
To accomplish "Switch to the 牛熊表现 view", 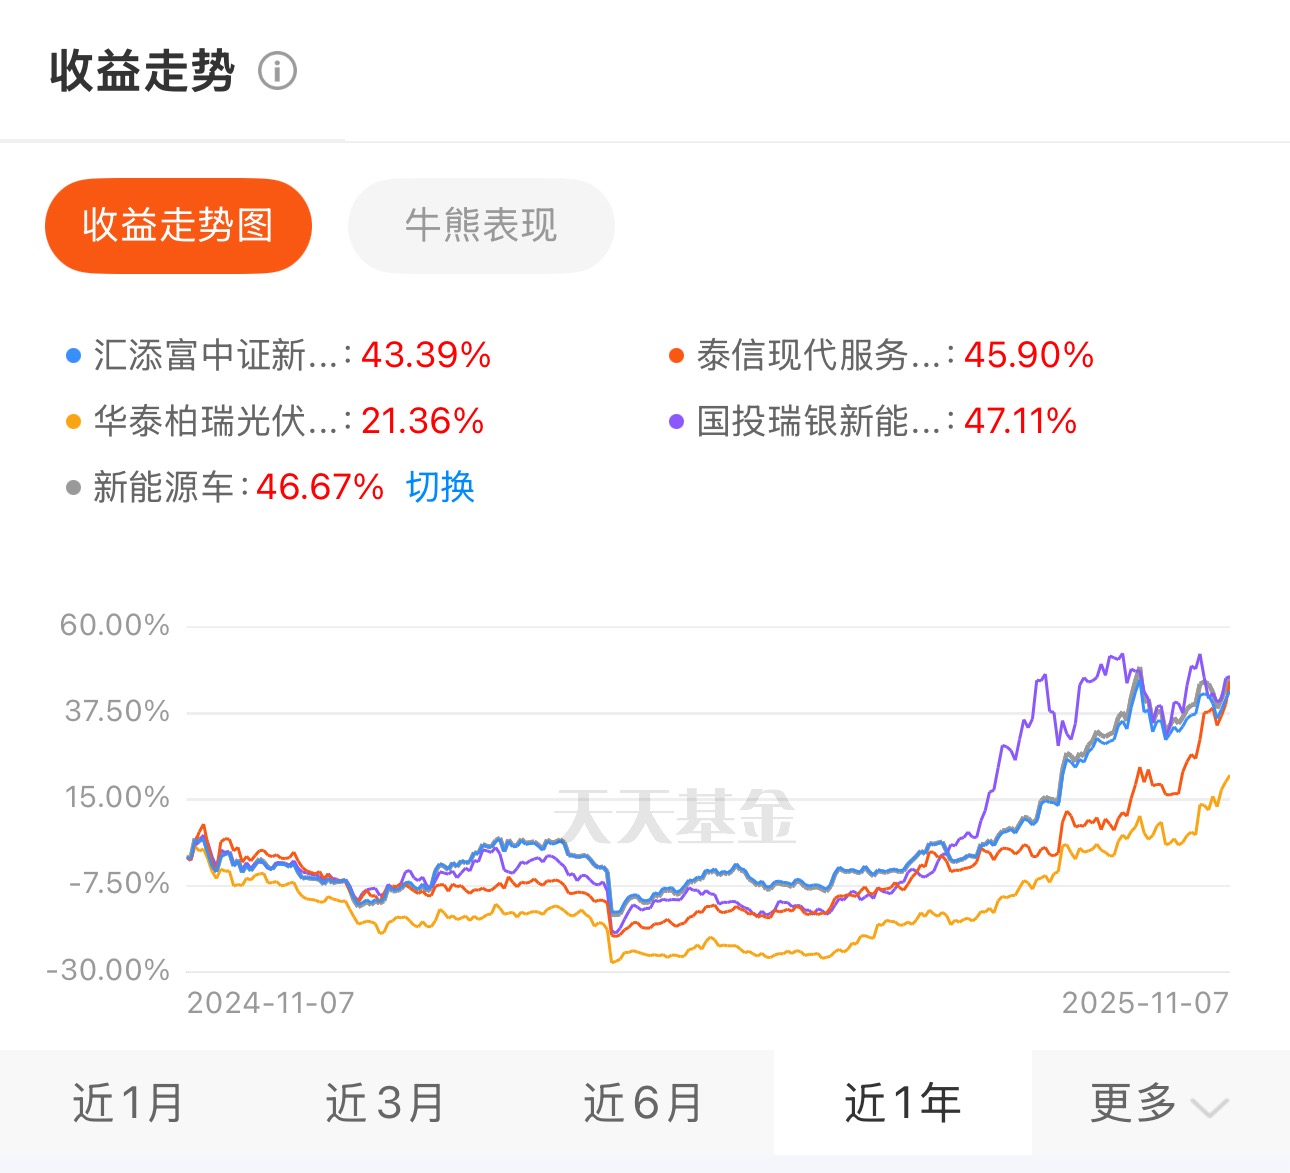I will pyautogui.click(x=481, y=226).
